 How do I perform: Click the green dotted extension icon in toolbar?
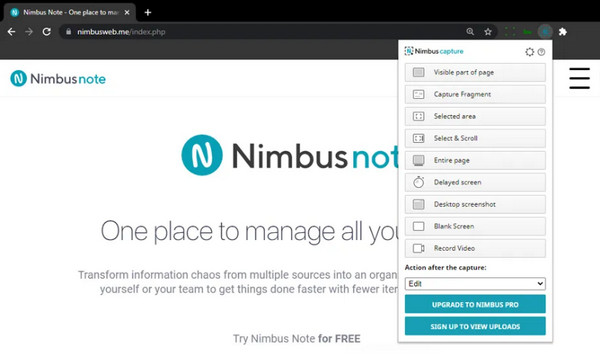point(510,32)
